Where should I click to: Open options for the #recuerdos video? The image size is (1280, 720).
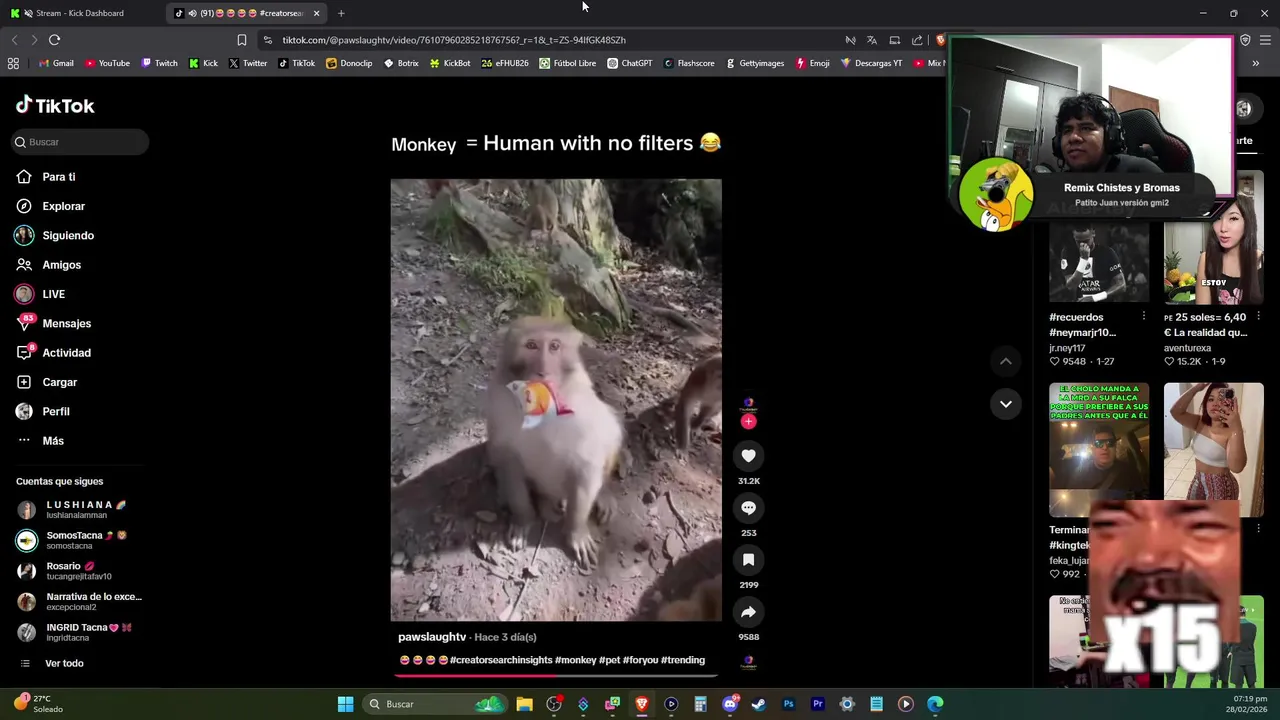point(1144,316)
